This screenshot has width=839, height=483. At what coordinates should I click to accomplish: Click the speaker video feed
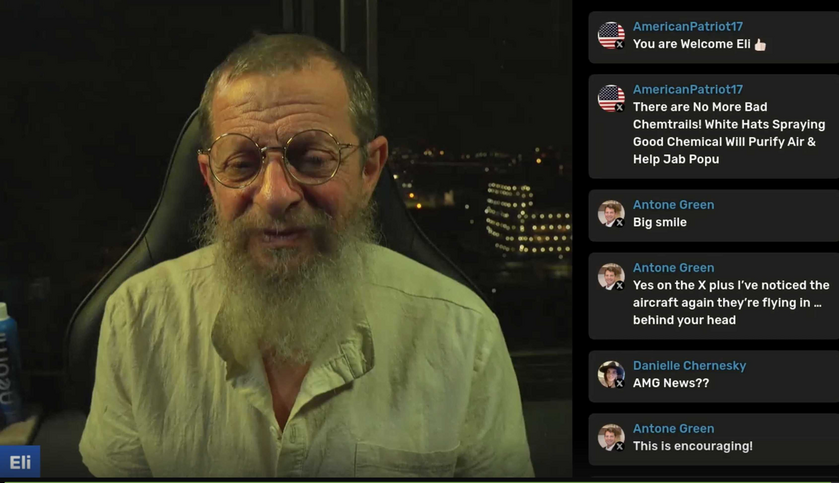286,239
